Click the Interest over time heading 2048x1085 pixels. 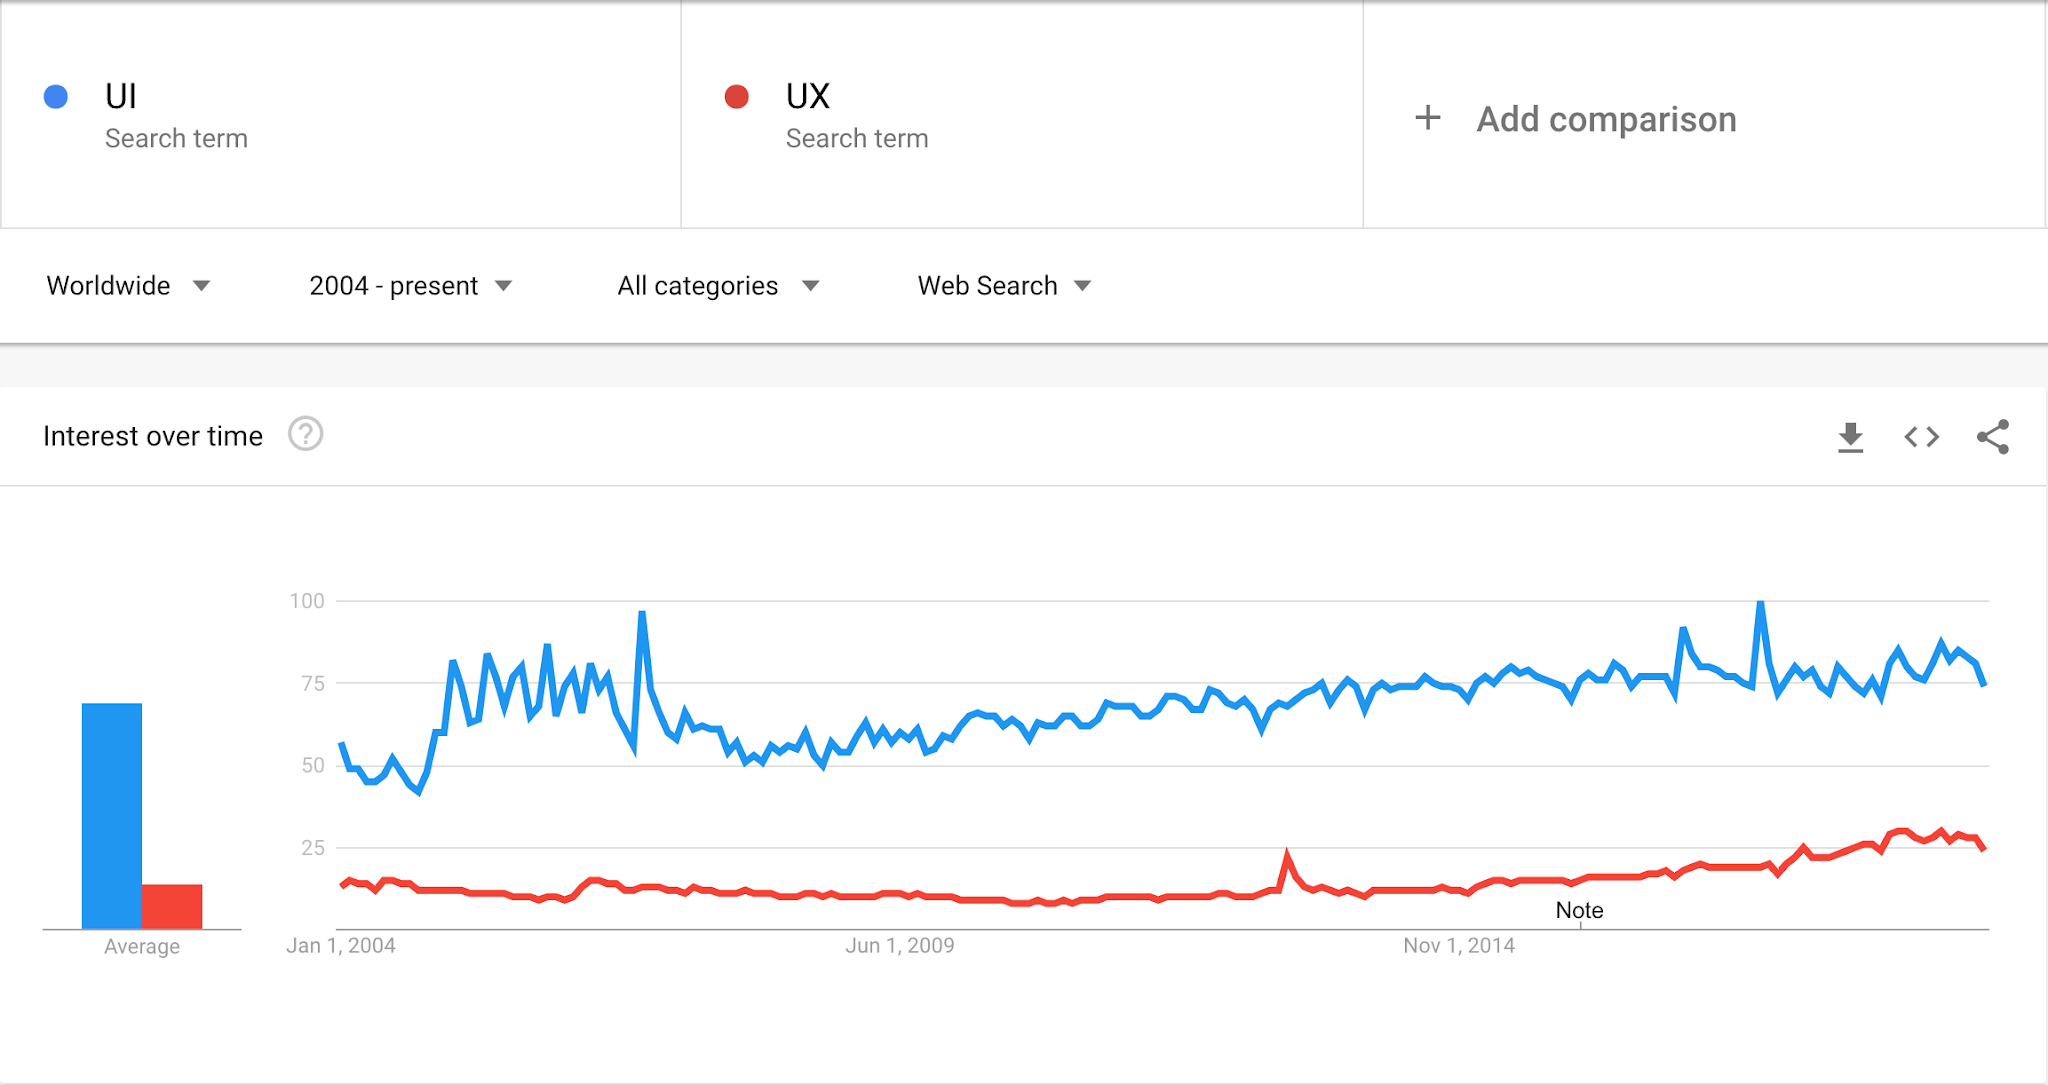[153, 436]
